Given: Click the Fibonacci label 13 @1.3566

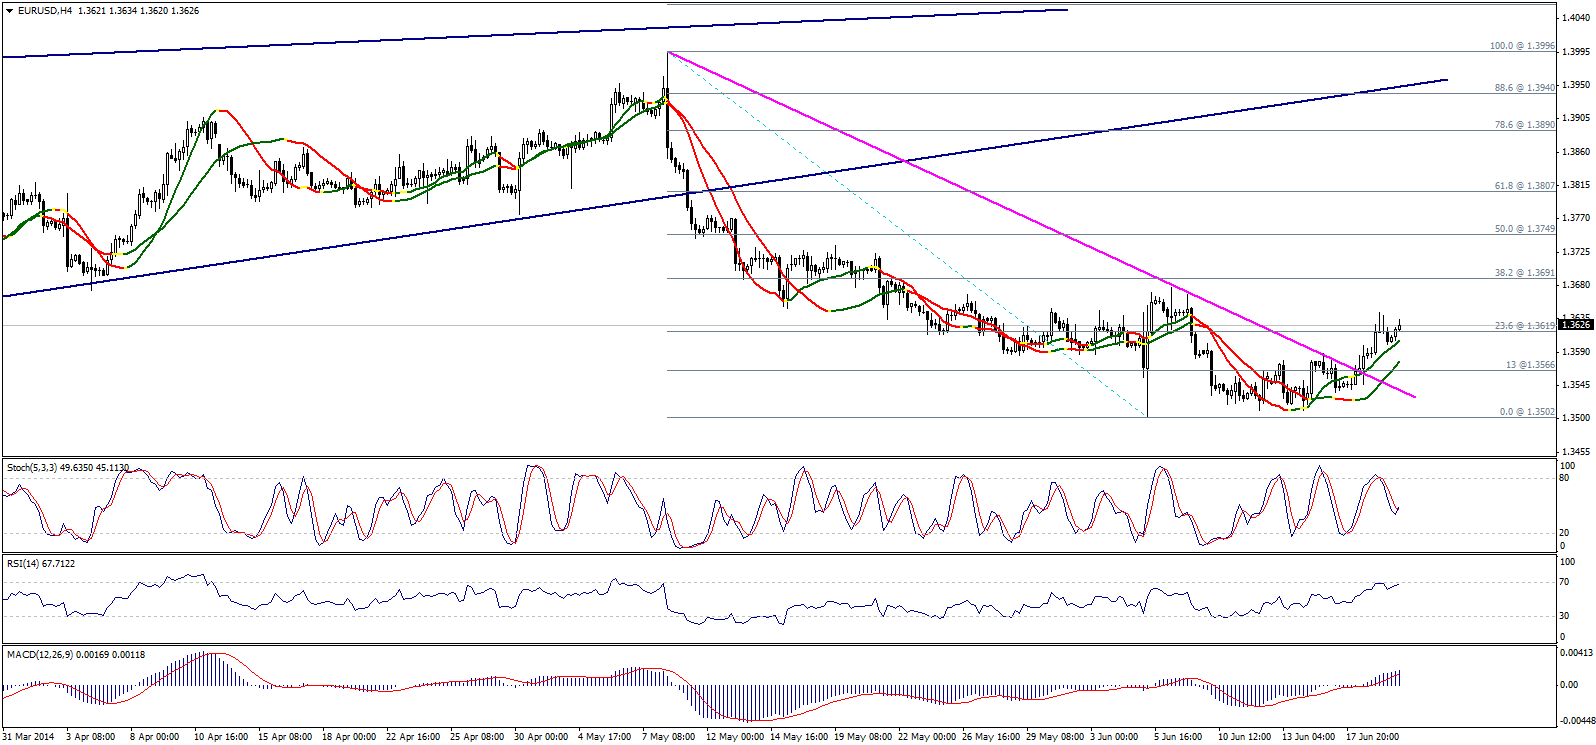Looking at the screenshot, I should point(1530,365).
